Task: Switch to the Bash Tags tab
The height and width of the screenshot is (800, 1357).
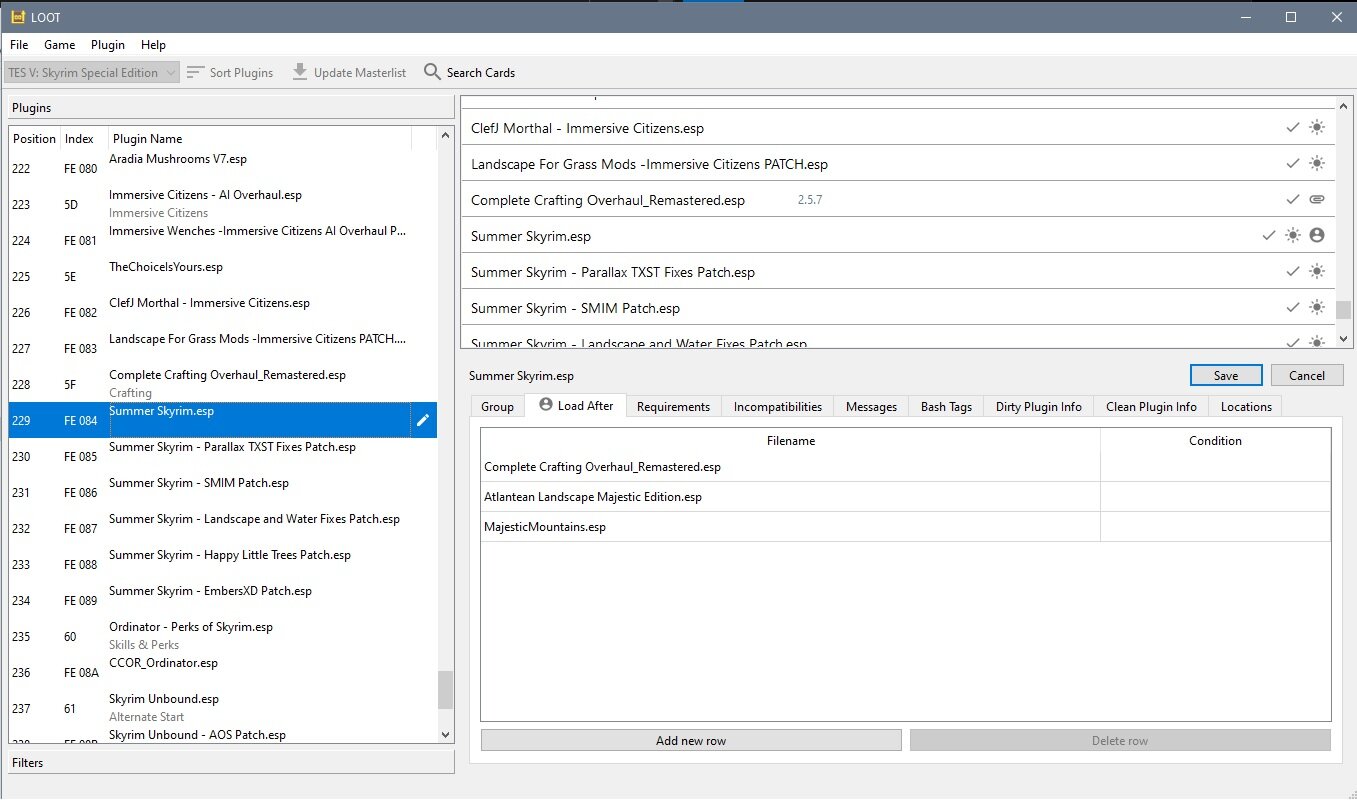Action: pos(946,406)
